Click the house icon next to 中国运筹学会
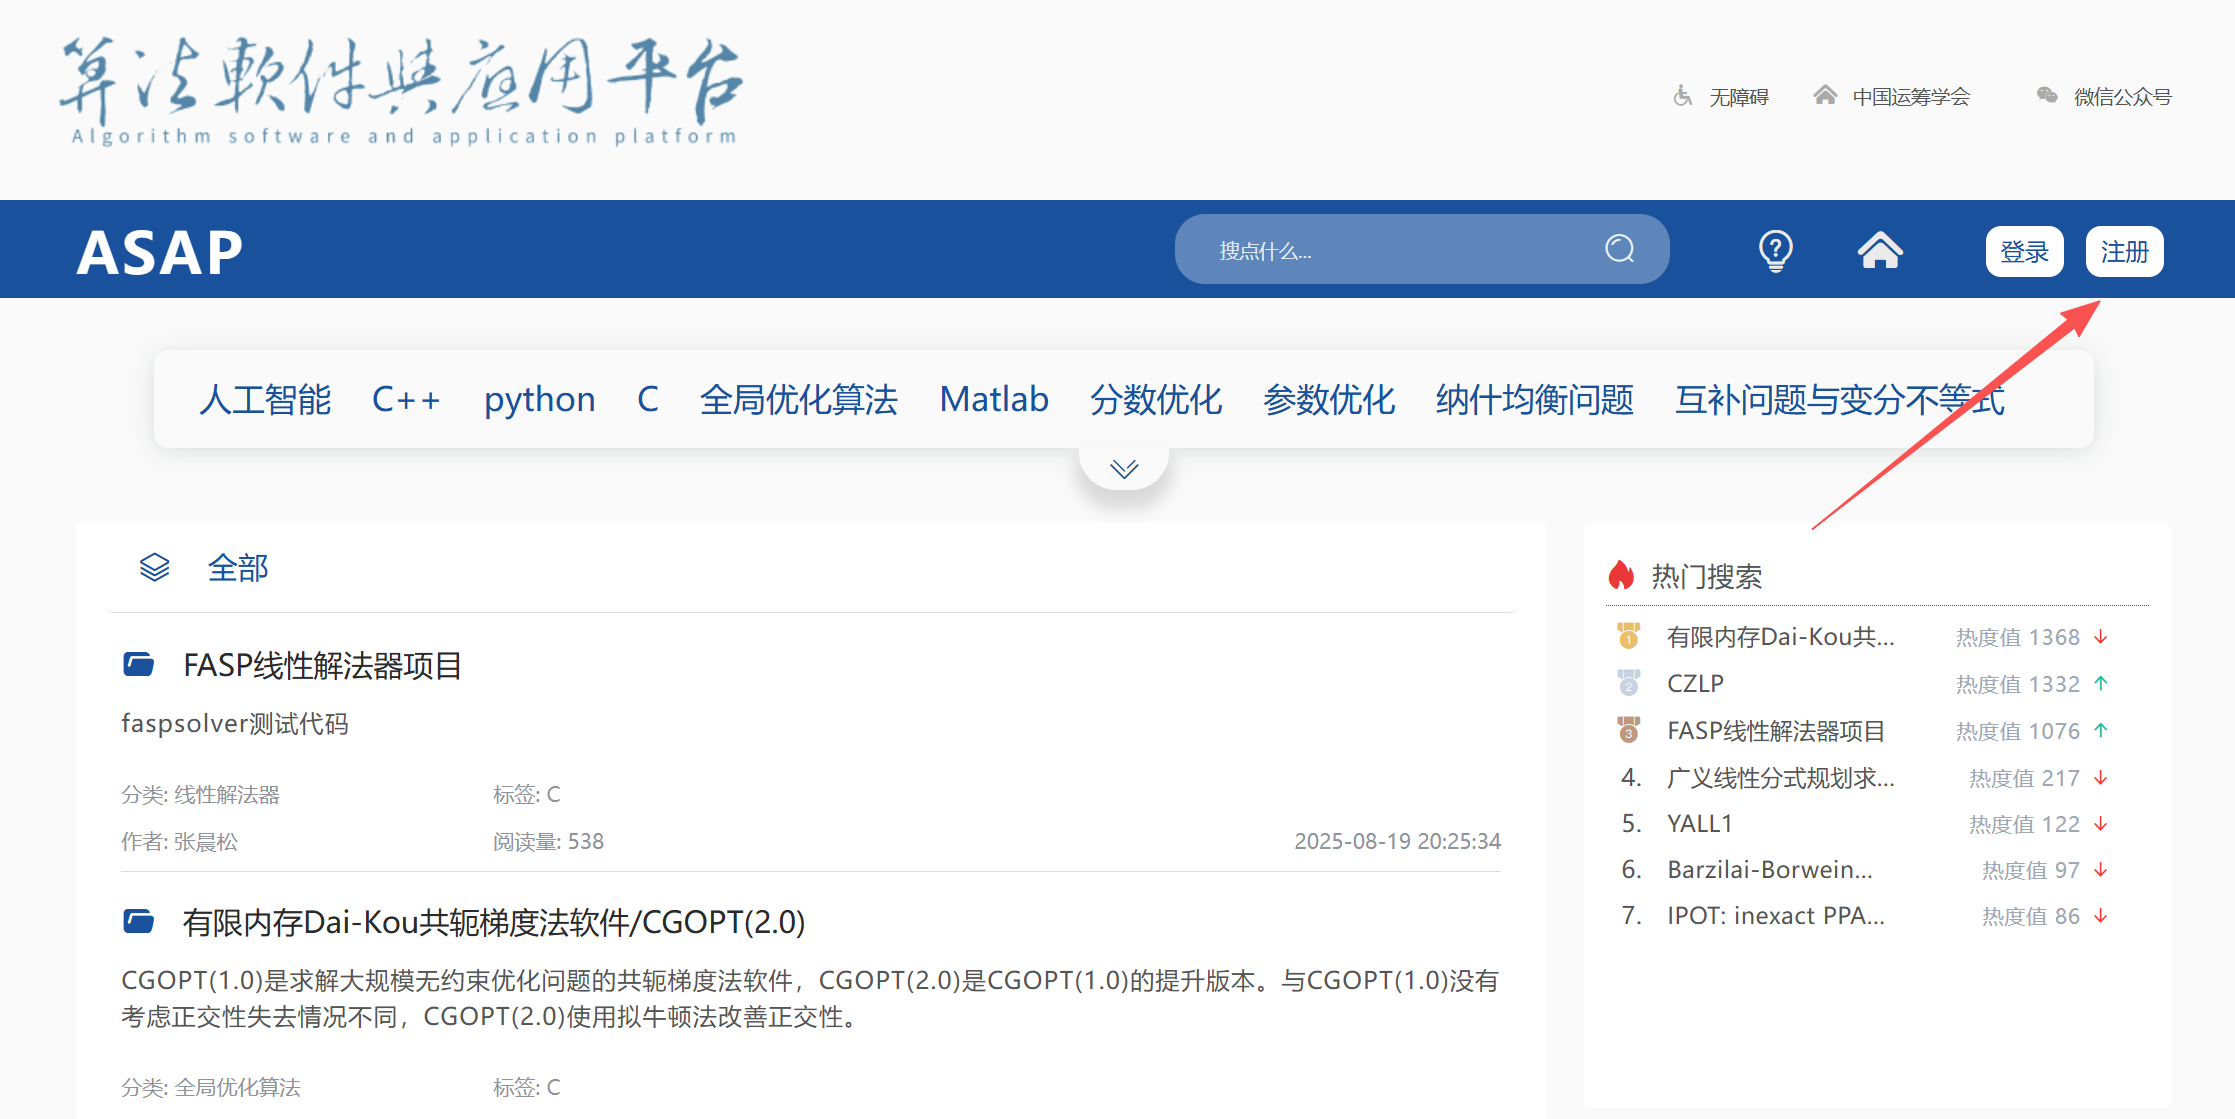Image resolution: width=2235 pixels, height=1119 pixels. [x=1825, y=95]
